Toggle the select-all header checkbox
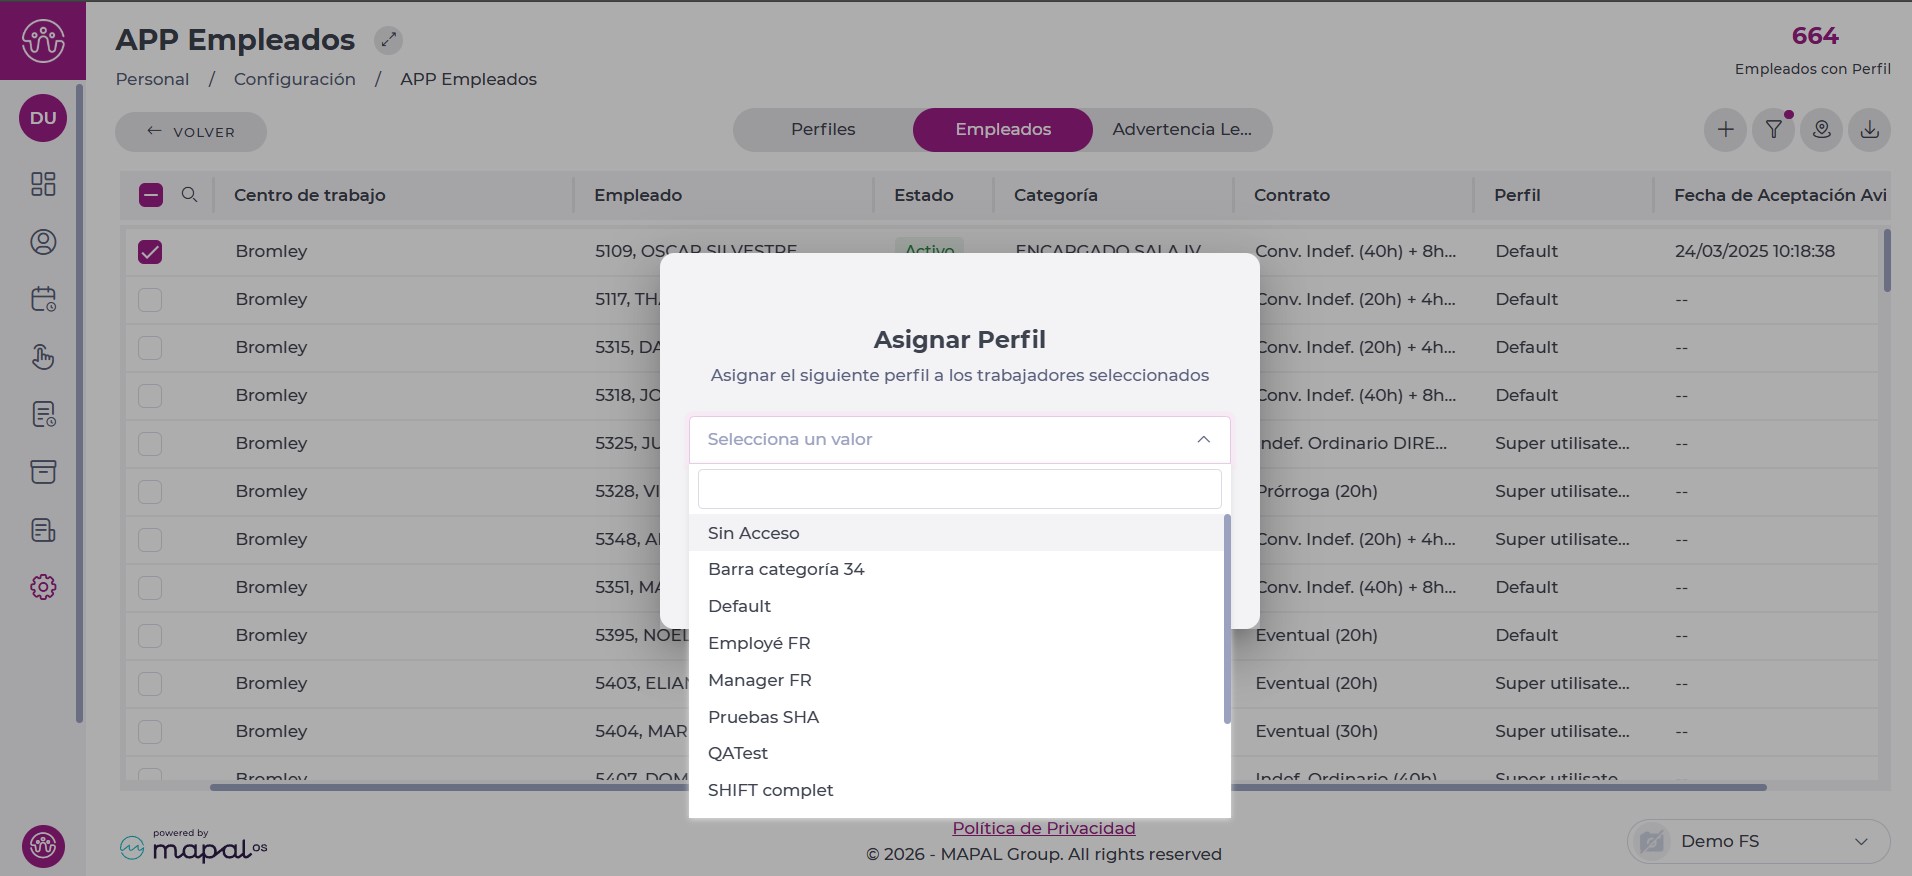Screen dimensions: 1912x876 tap(150, 195)
